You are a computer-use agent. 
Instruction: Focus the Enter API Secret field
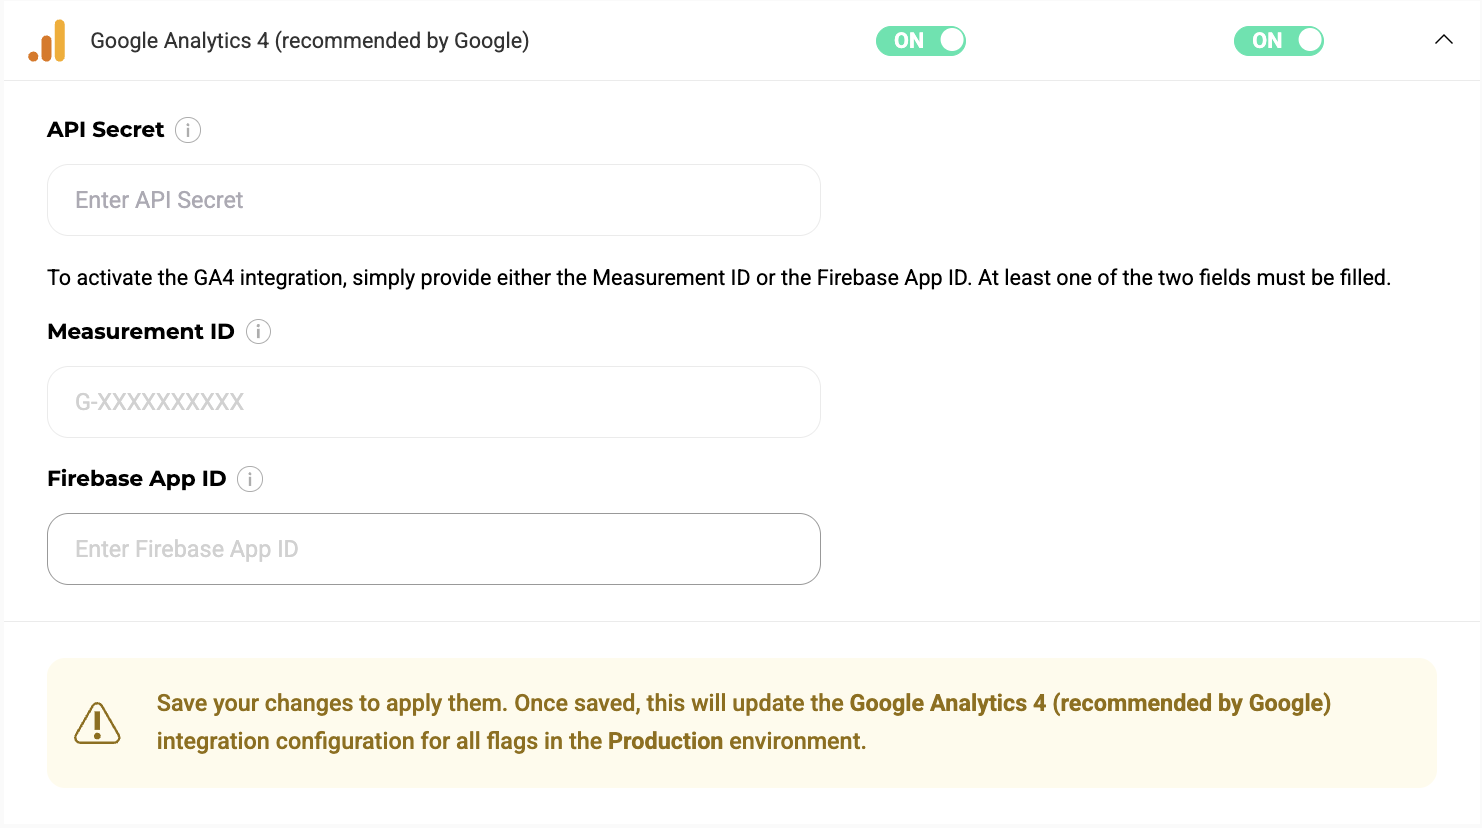433,200
